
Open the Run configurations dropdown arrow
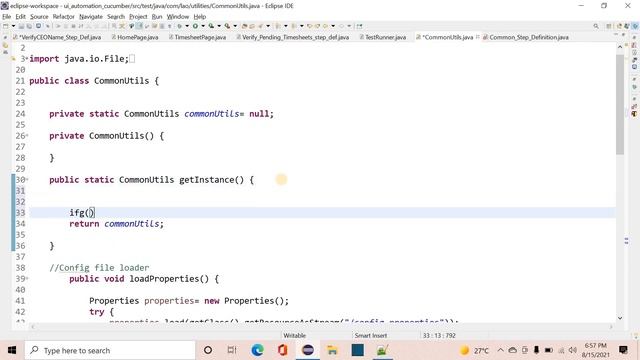[x=203, y=26]
